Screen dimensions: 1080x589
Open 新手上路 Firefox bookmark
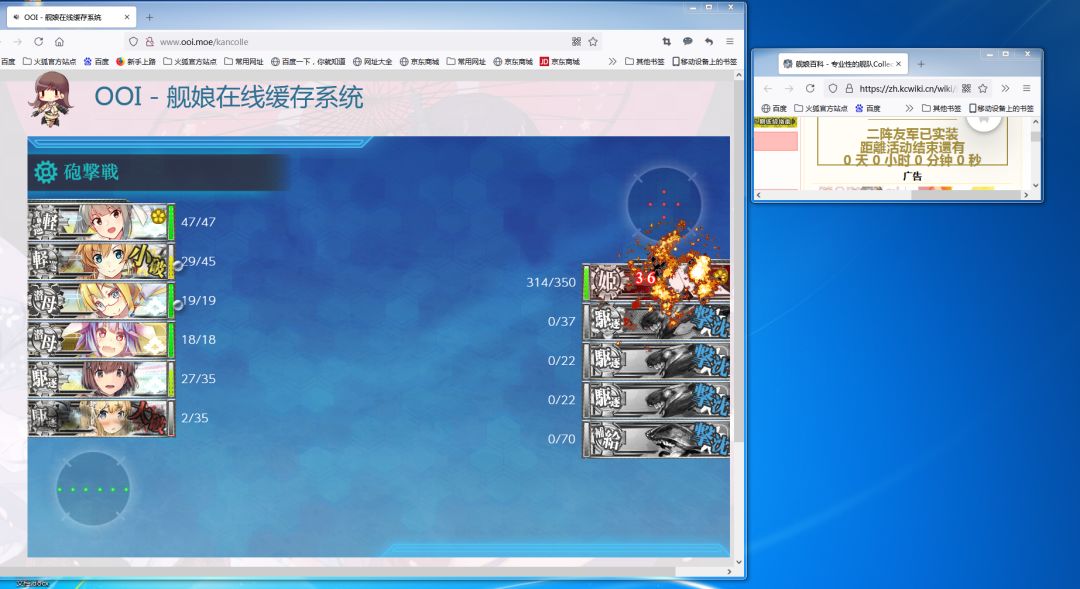point(136,61)
